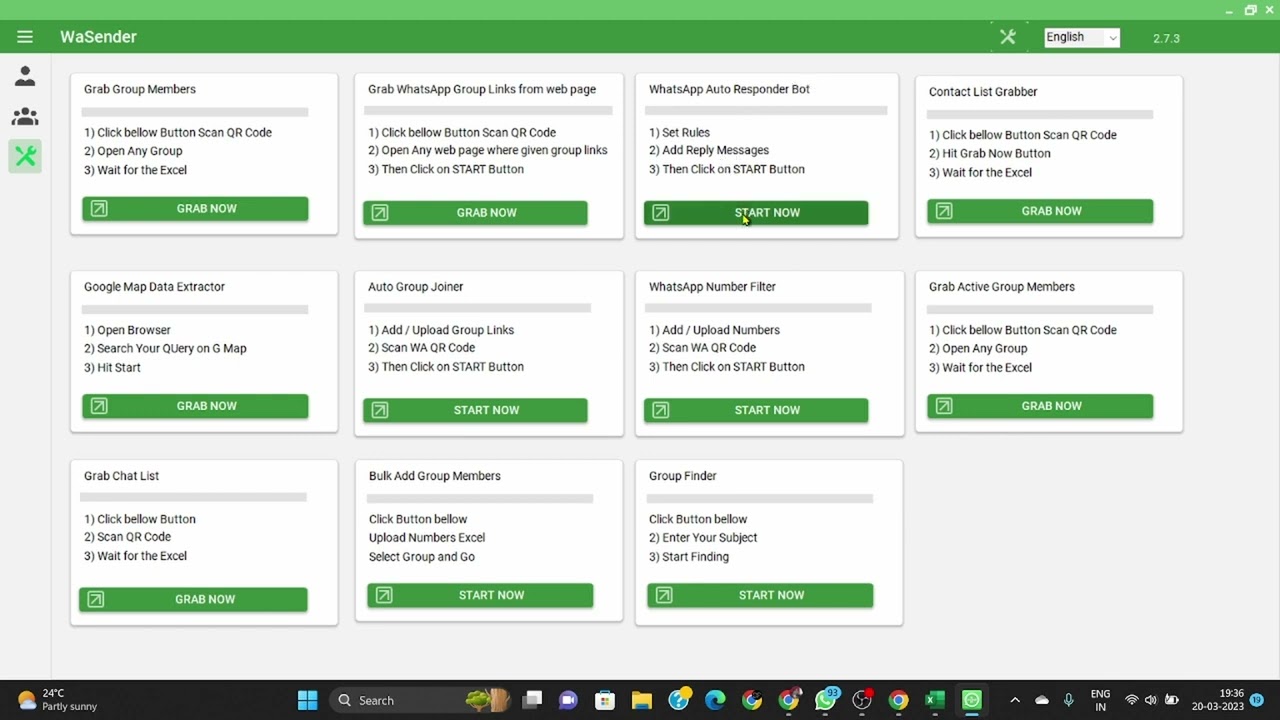Open Microsoft Store from taskbar
Screen dimensions: 1280x720
tap(604, 700)
